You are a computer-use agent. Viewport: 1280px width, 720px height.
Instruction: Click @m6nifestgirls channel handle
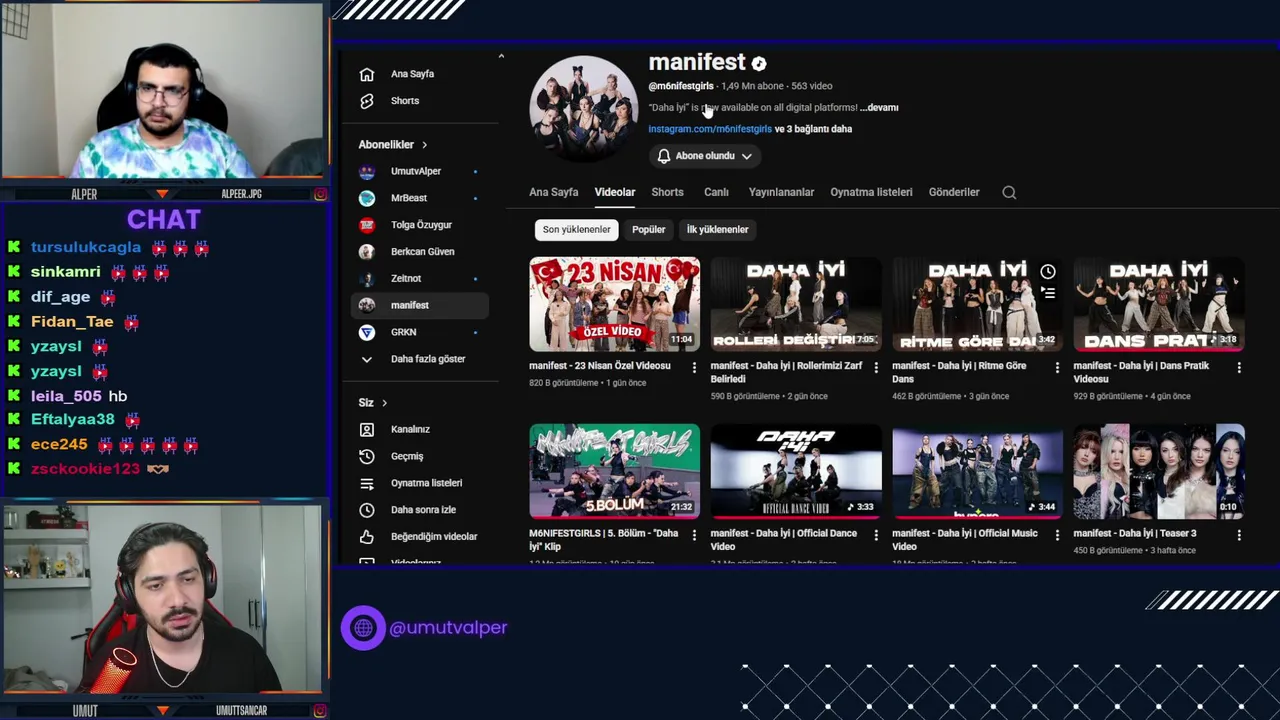point(681,86)
